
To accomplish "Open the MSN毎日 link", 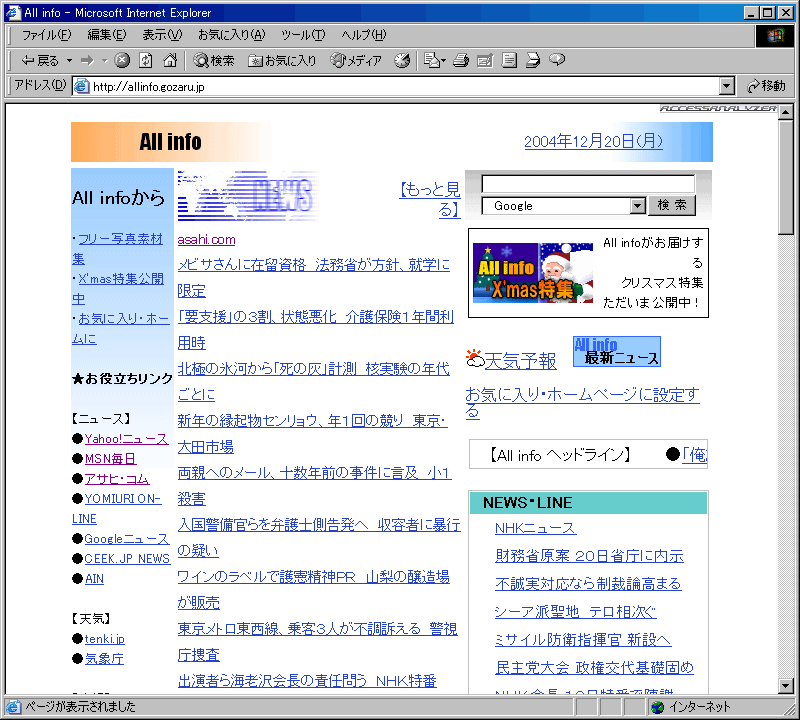I will 110,458.
